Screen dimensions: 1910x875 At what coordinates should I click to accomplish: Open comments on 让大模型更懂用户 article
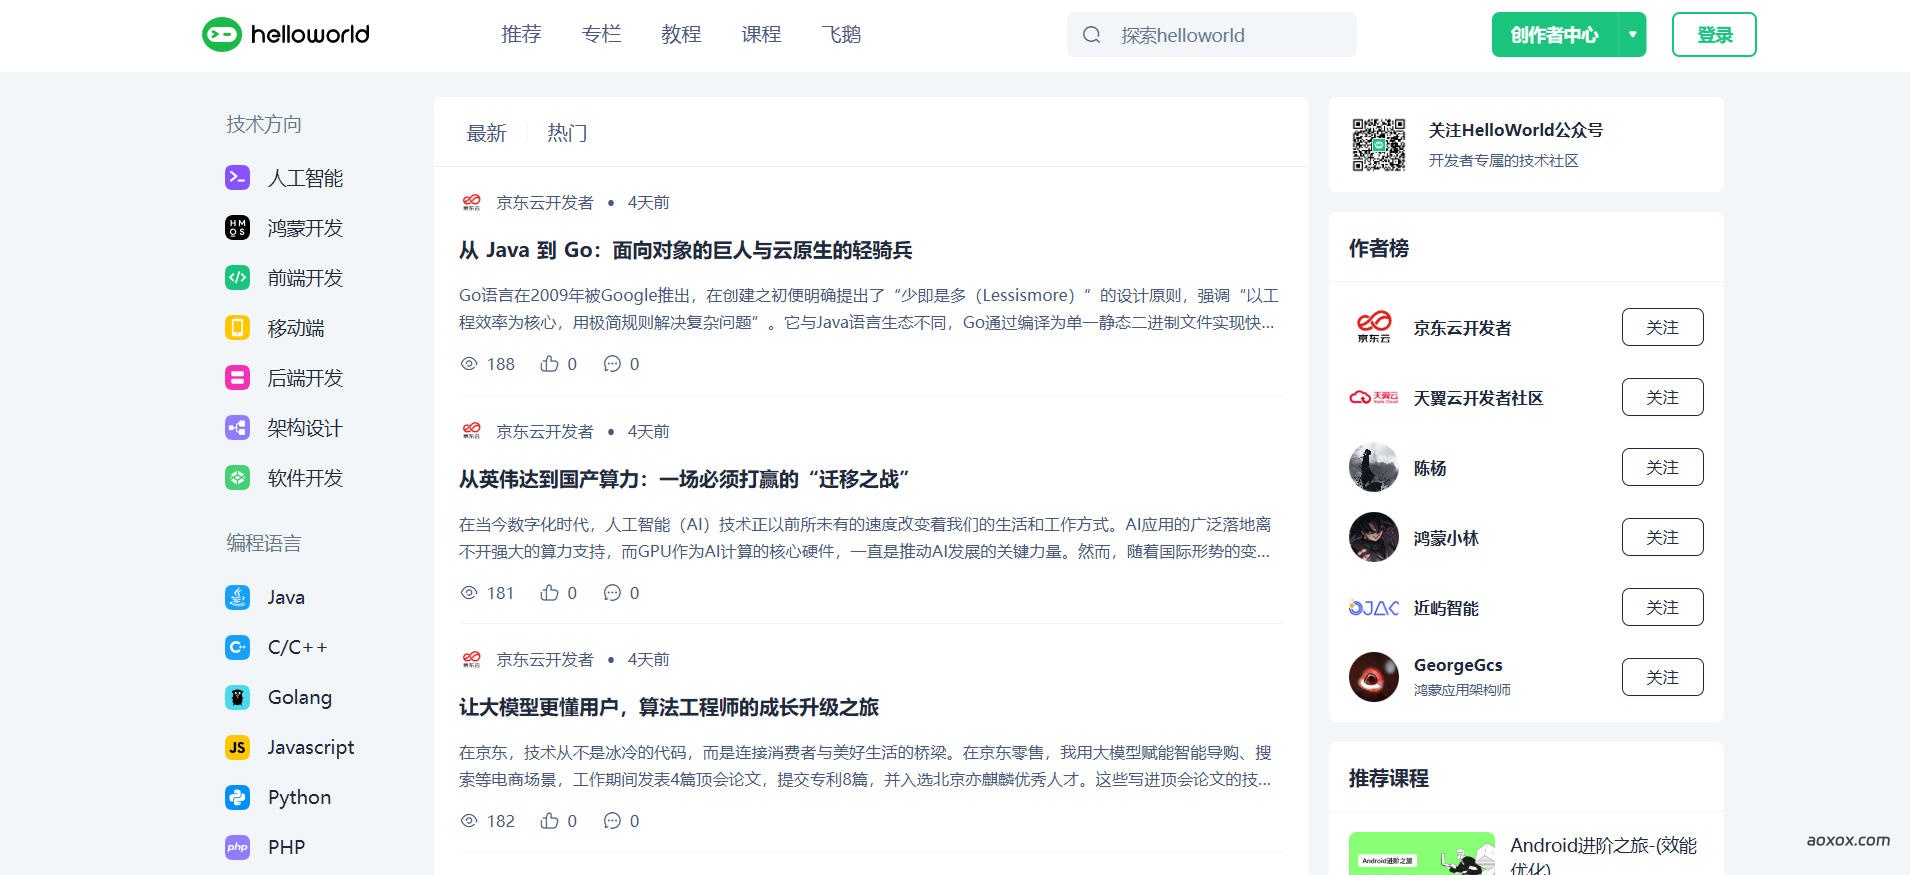(612, 821)
